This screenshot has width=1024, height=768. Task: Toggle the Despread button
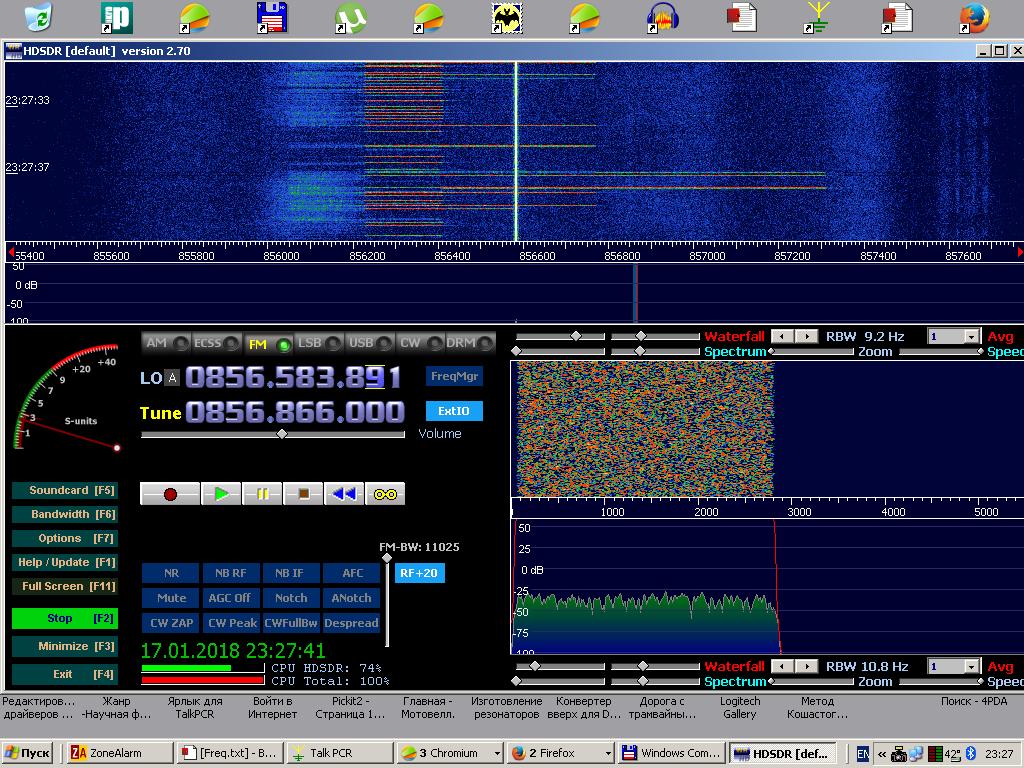pyautogui.click(x=351, y=622)
